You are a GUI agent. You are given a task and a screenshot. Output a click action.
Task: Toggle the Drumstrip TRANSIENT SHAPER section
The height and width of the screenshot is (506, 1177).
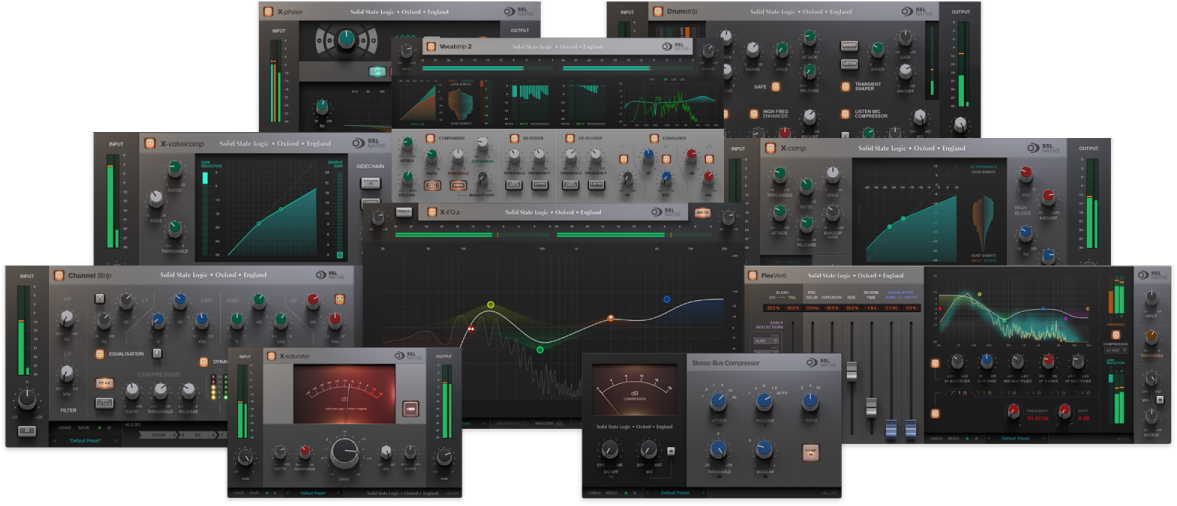(x=845, y=86)
